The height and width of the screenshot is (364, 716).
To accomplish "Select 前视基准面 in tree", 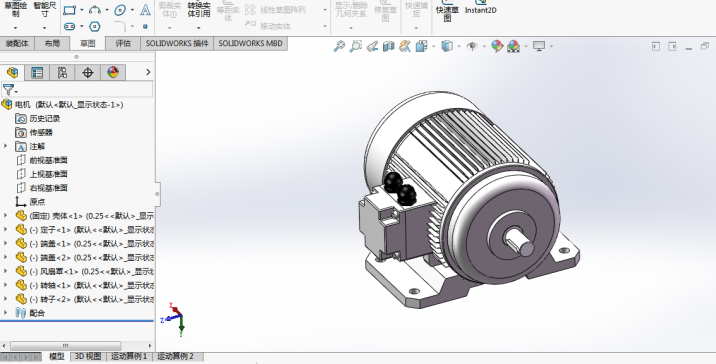I will pos(48,160).
